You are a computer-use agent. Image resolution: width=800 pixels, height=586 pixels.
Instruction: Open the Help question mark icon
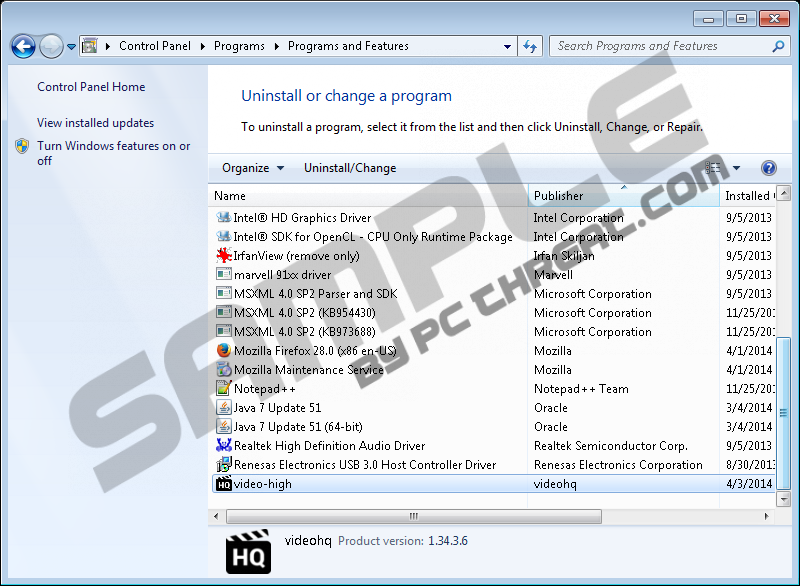768,168
